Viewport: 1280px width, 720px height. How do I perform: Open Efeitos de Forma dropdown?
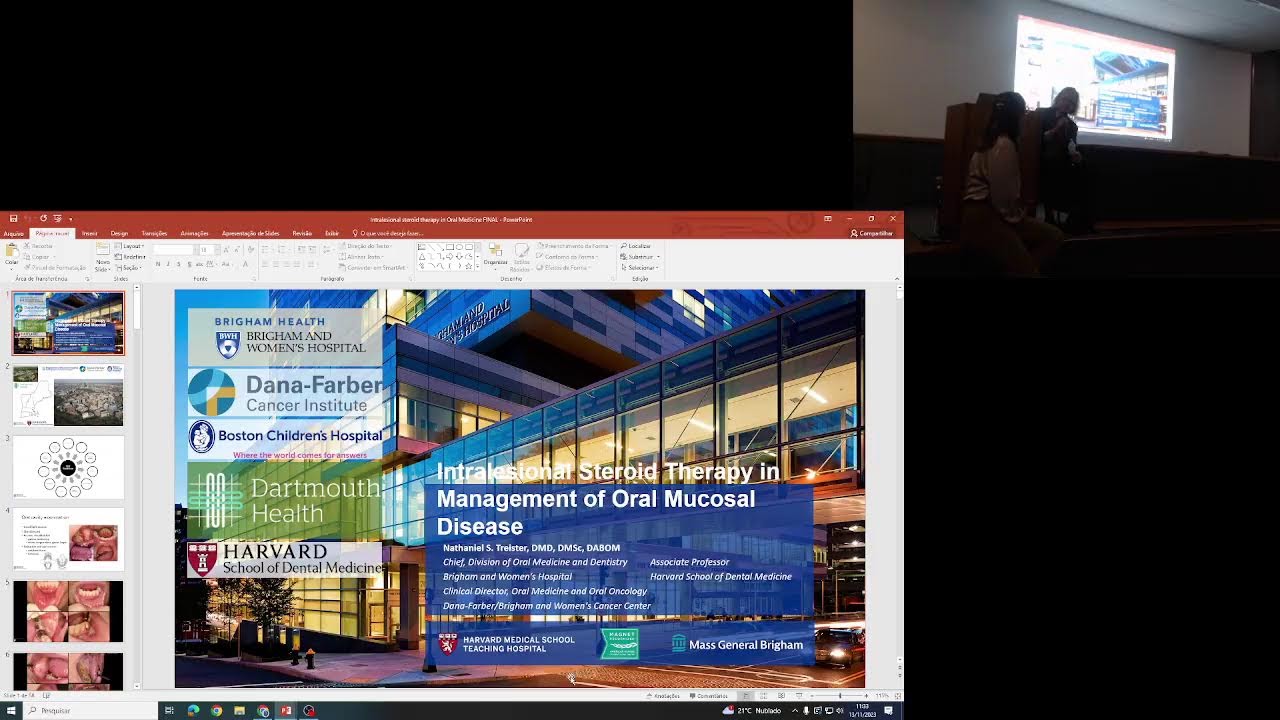(565, 267)
